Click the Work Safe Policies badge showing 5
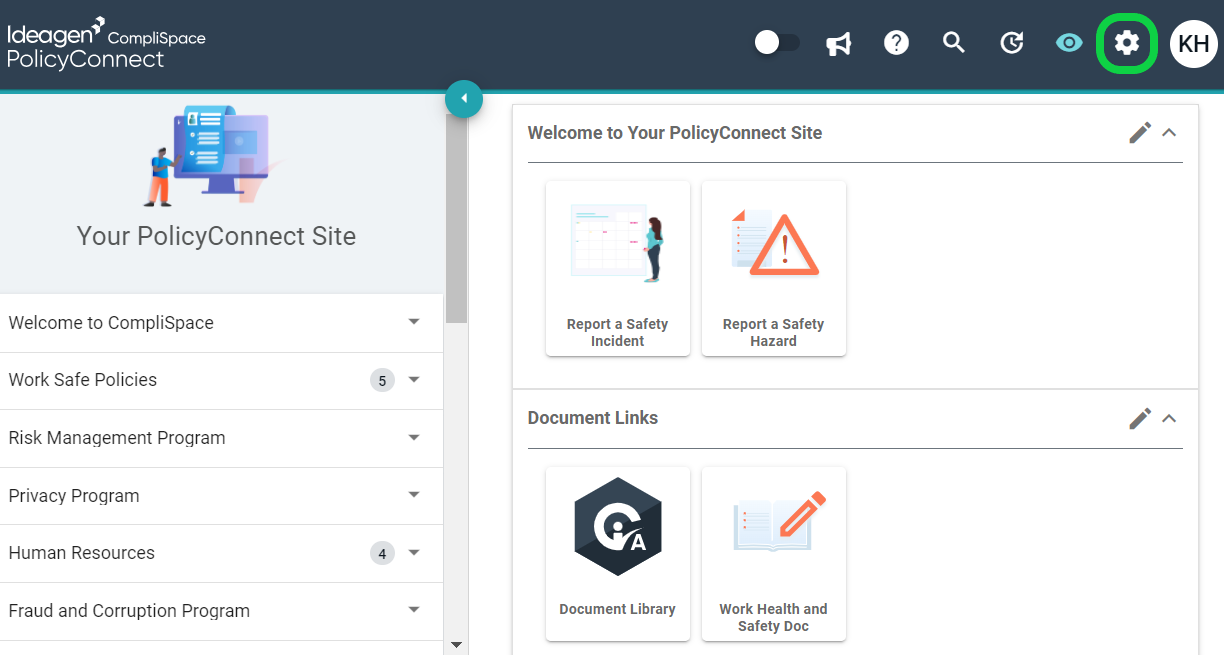 (x=382, y=380)
